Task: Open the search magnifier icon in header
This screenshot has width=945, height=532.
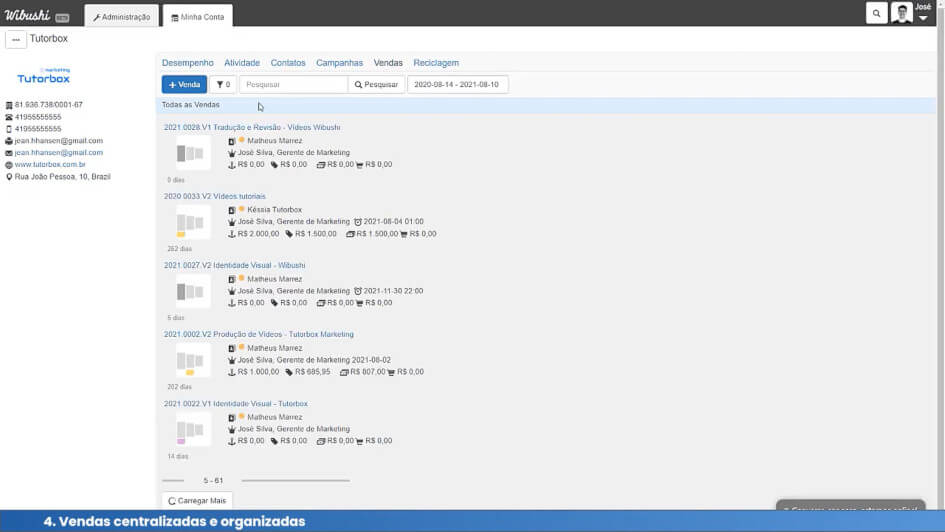Action: tap(876, 13)
